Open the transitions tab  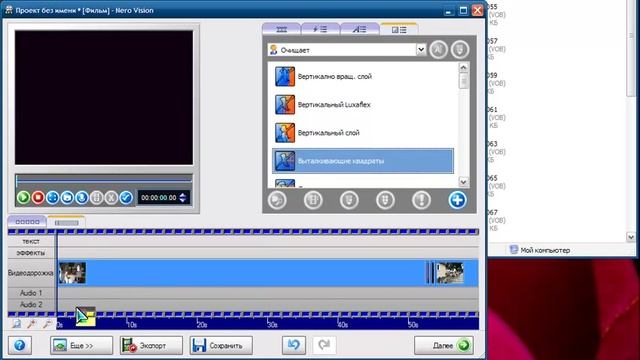[399, 29]
